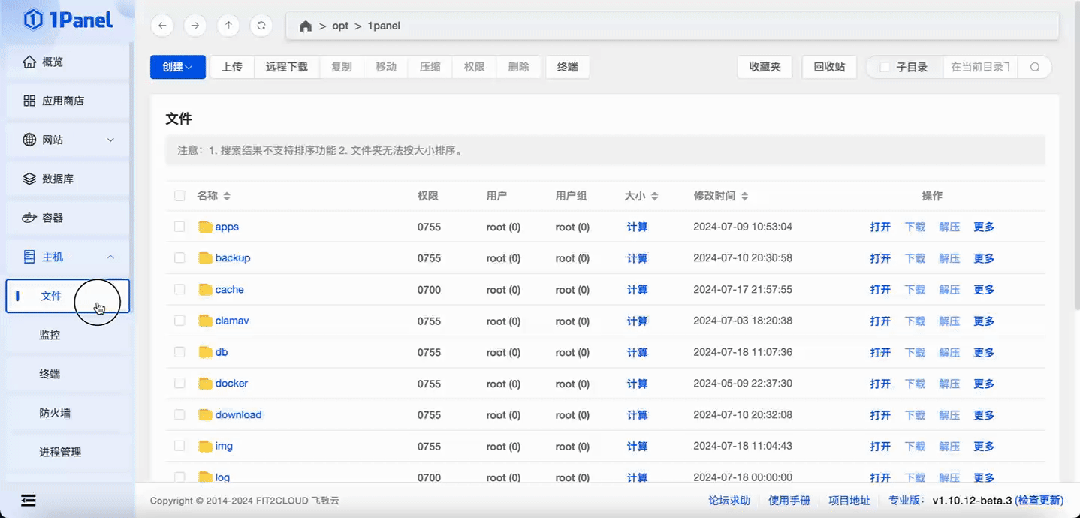Open the 回收站 button
This screenshot has height=518, width=1080.
(x=829, y=68)
